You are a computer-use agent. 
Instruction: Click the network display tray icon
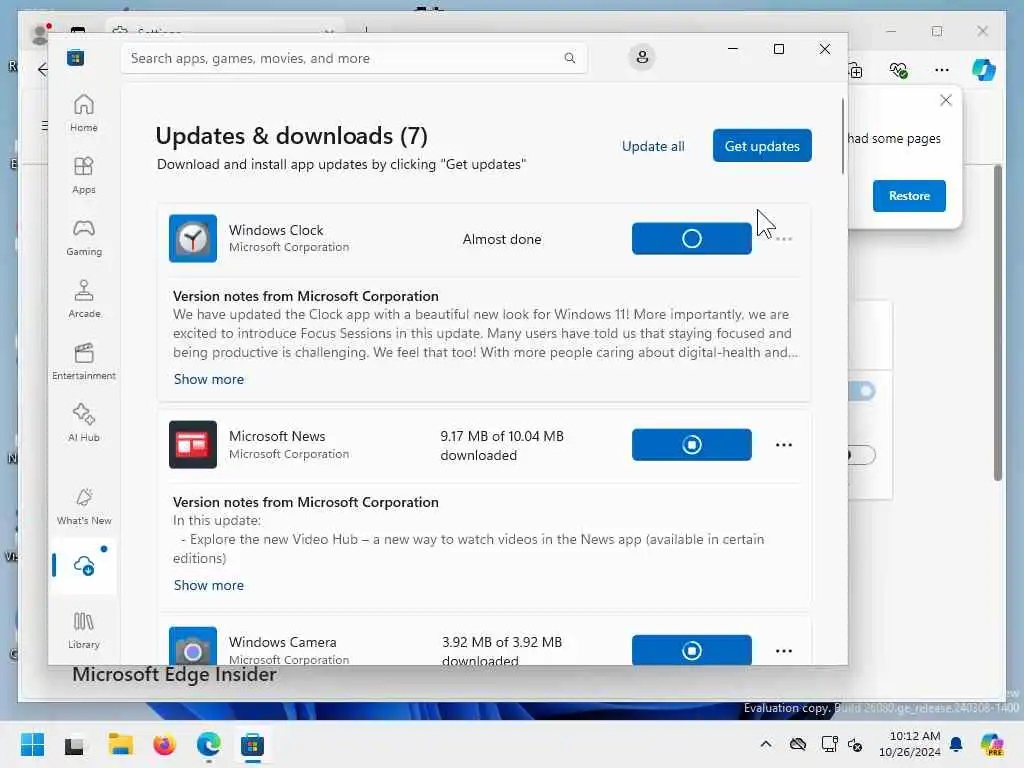tap(829, 744)
